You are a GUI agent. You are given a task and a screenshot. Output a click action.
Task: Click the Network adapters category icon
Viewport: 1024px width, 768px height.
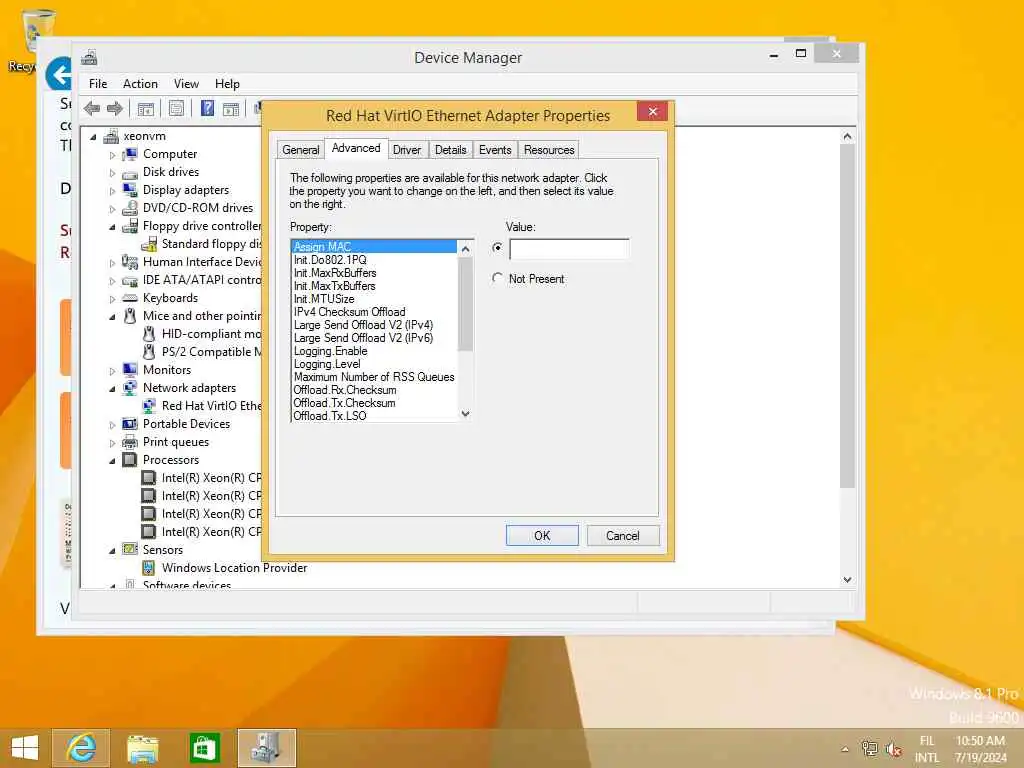[x=130, y=388]
